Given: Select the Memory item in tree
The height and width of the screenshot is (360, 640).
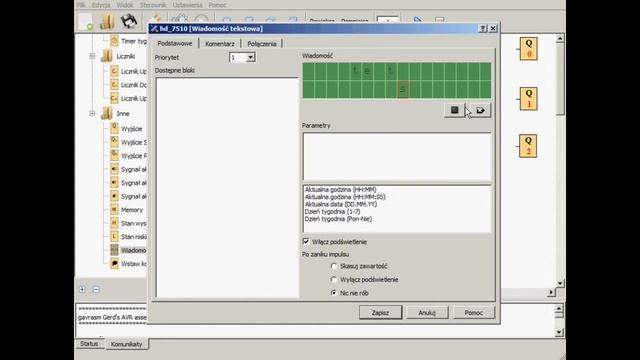Looking at the screenshot, I should click(132, 210).
